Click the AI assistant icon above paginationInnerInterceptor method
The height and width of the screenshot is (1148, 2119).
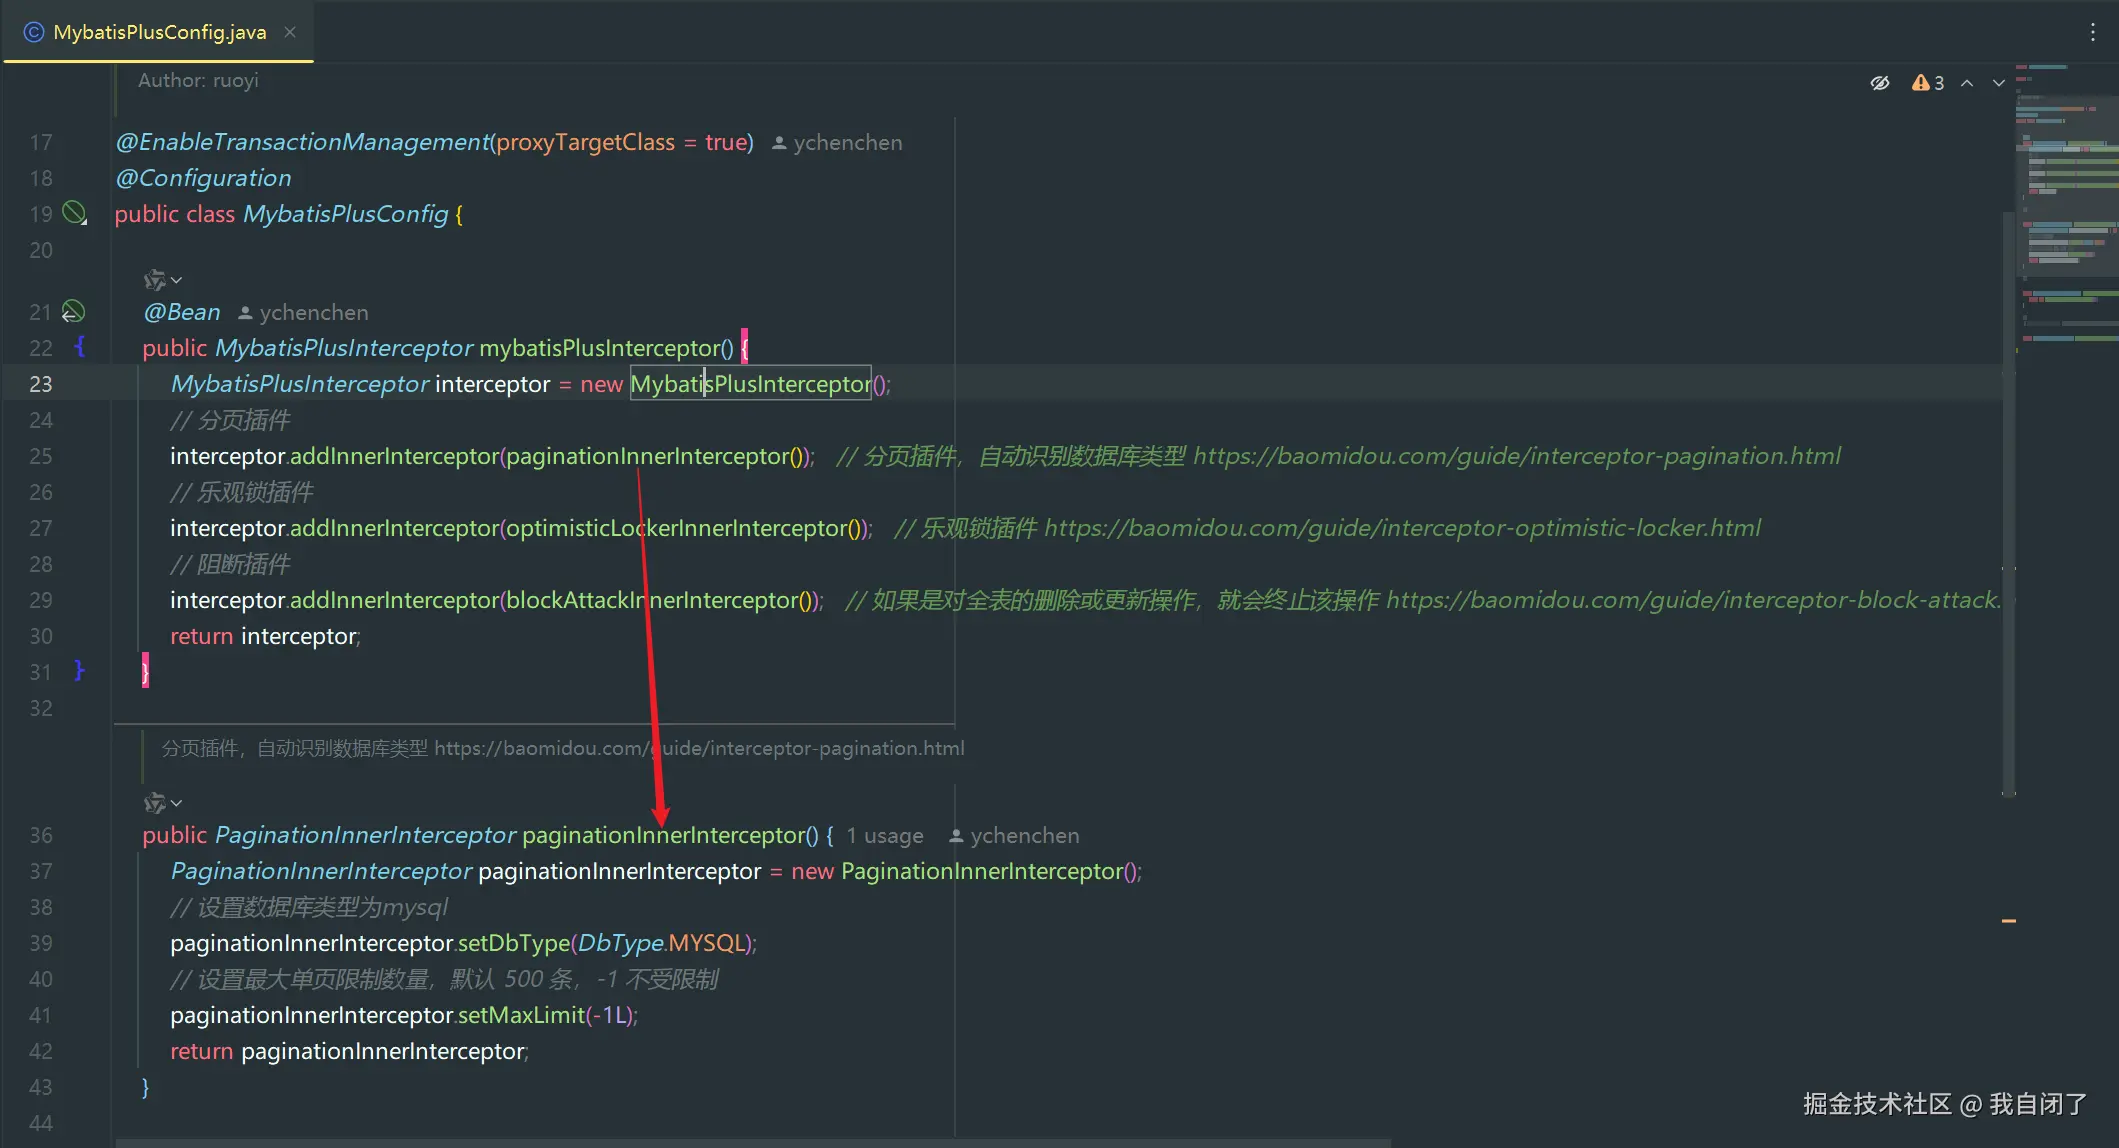[154, 803]
